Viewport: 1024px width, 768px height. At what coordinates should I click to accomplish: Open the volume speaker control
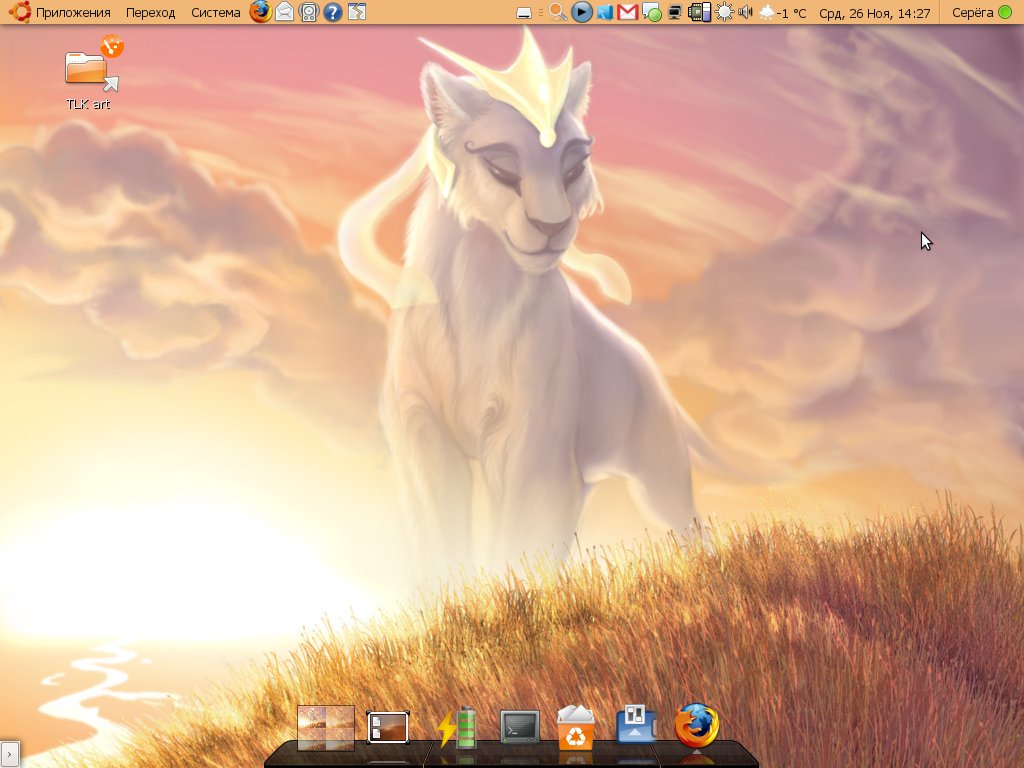pyautogui.click(x=744, y=12)
